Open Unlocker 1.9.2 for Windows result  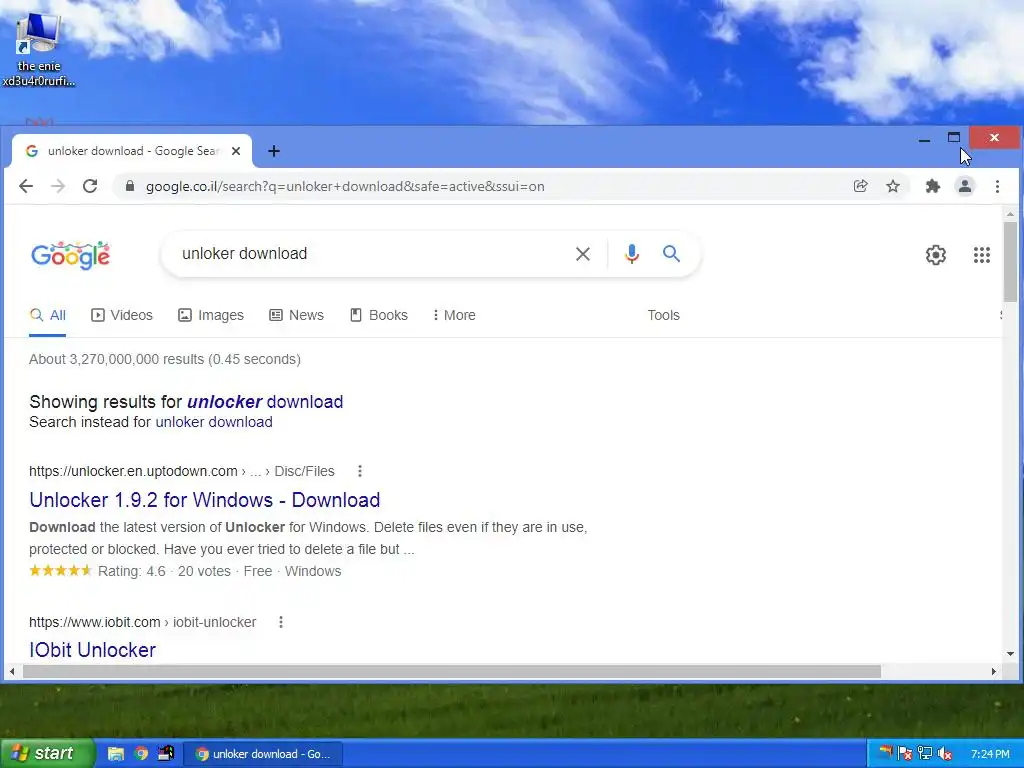coord(204,500)
